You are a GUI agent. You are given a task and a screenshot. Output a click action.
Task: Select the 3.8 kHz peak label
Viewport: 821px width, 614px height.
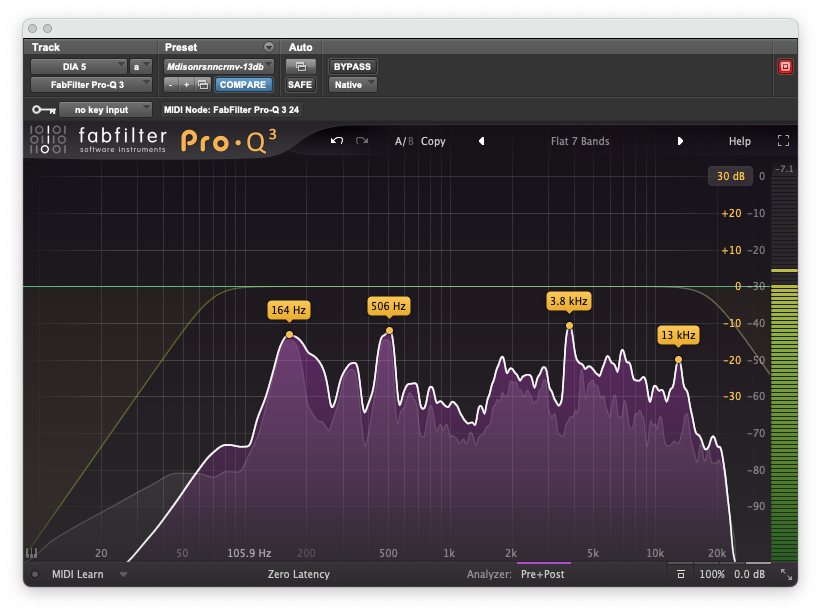pyautogui.click(x=569, y=301)
